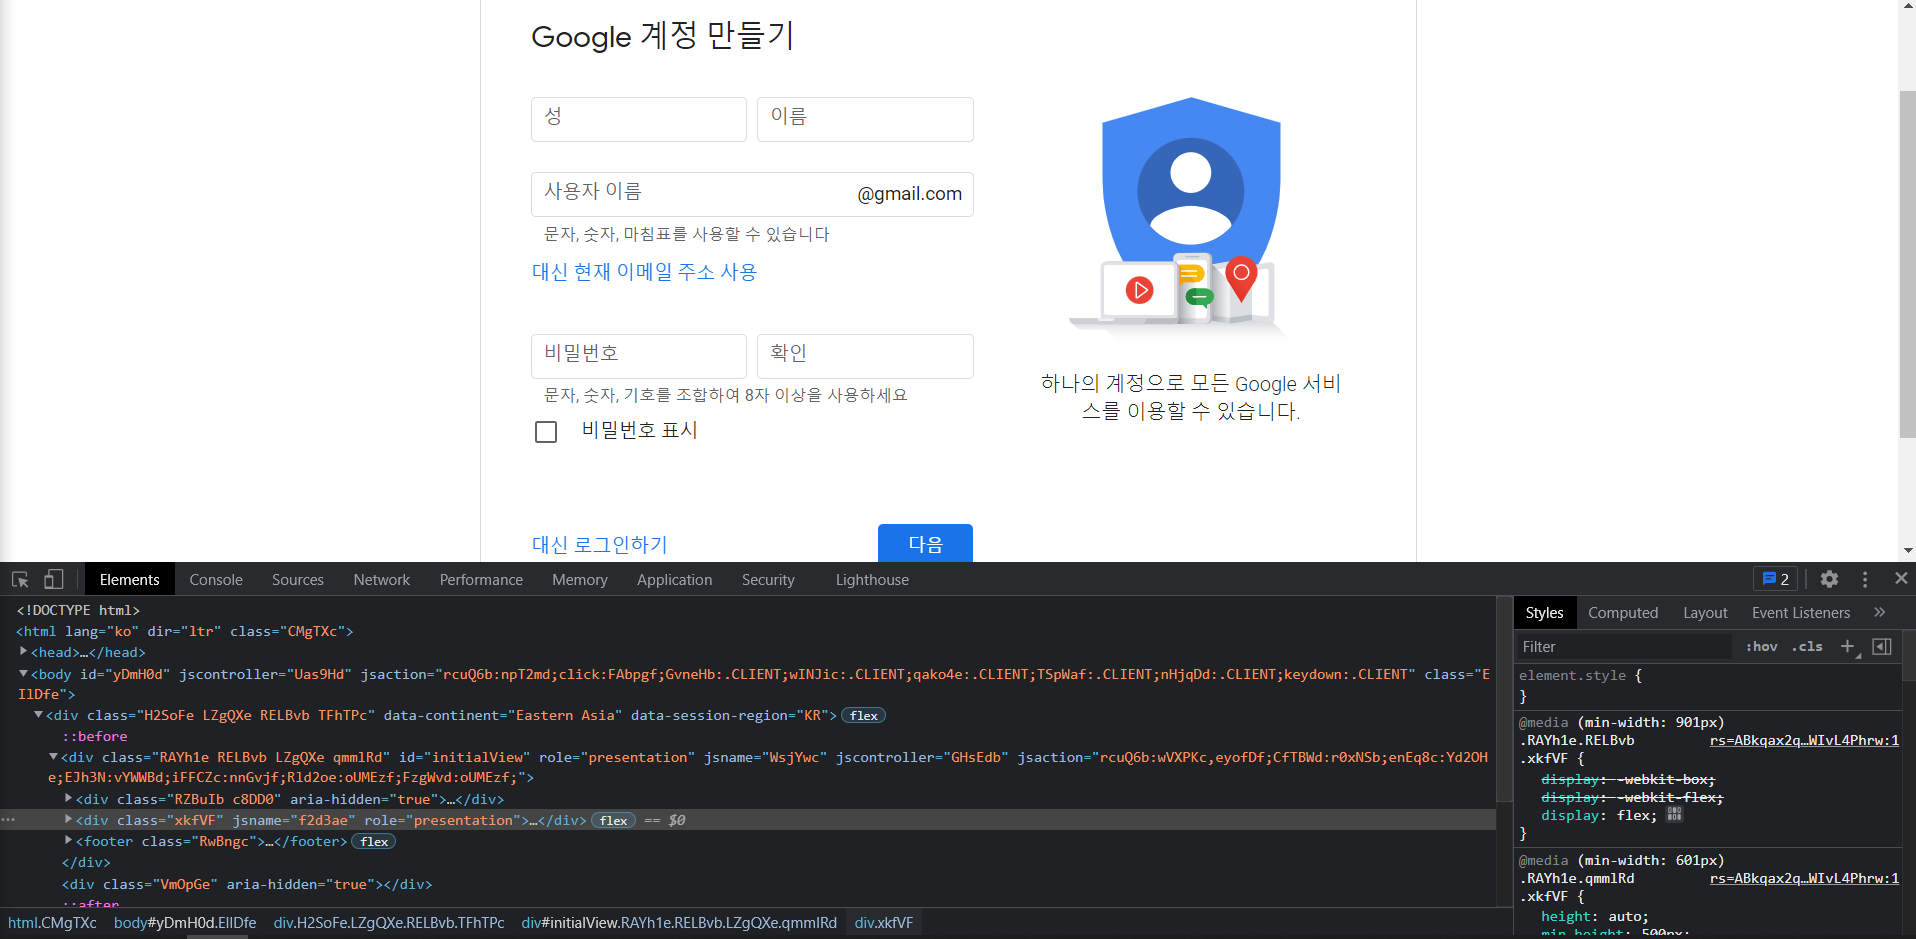Toggle the flex badge on footer RwBngc
The width and height of the screenshot is (1916, 939).
tap(374, 842)
